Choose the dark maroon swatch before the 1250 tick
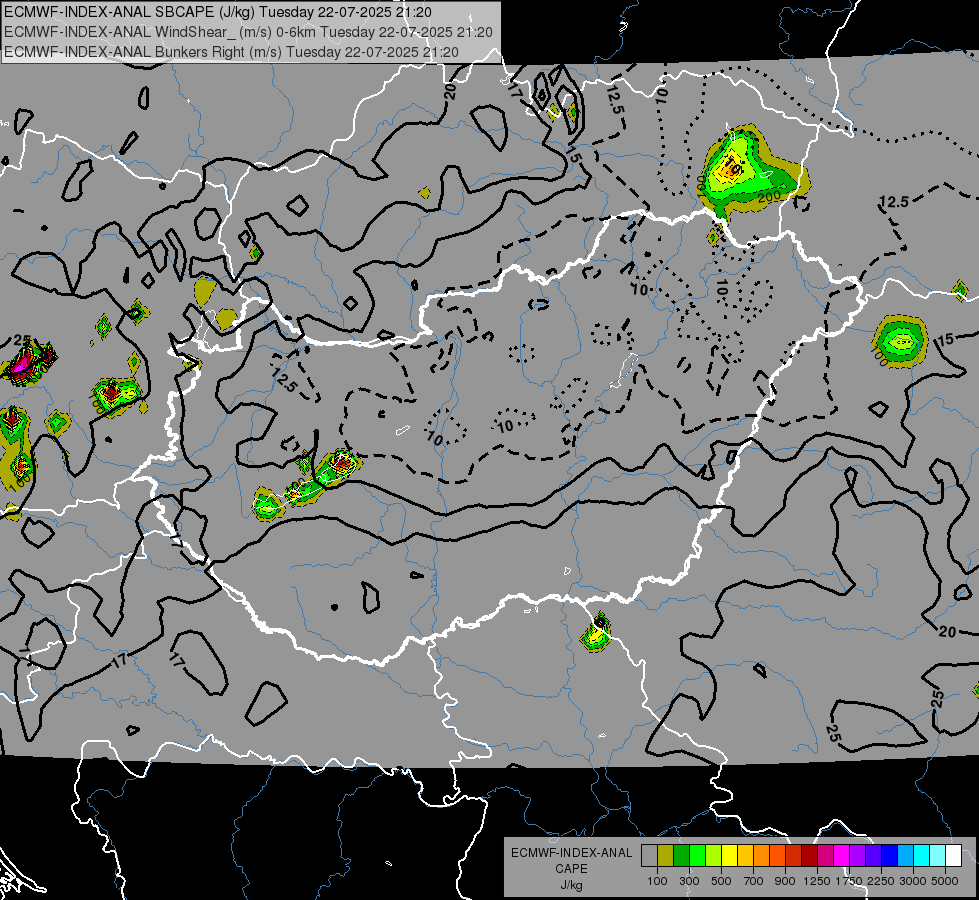979x900 pixels. point(809,856)
